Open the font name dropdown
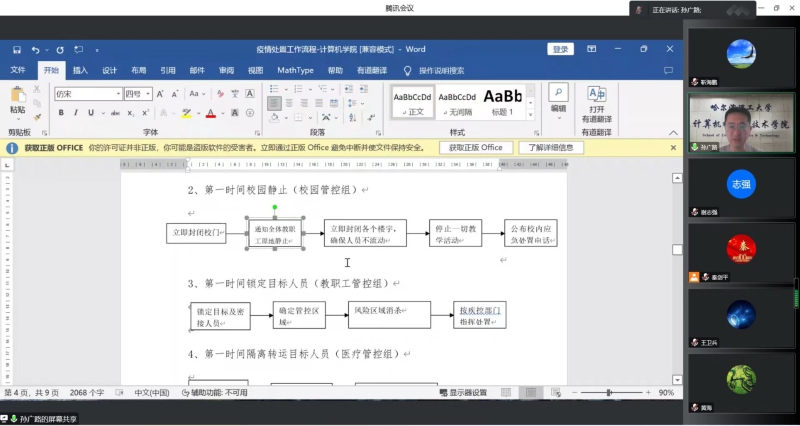 coord(117,94)
